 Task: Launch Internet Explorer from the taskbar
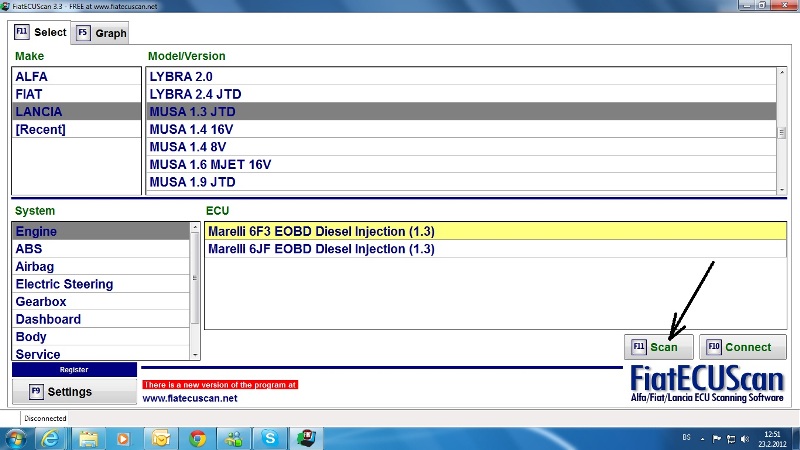(51, 439)
